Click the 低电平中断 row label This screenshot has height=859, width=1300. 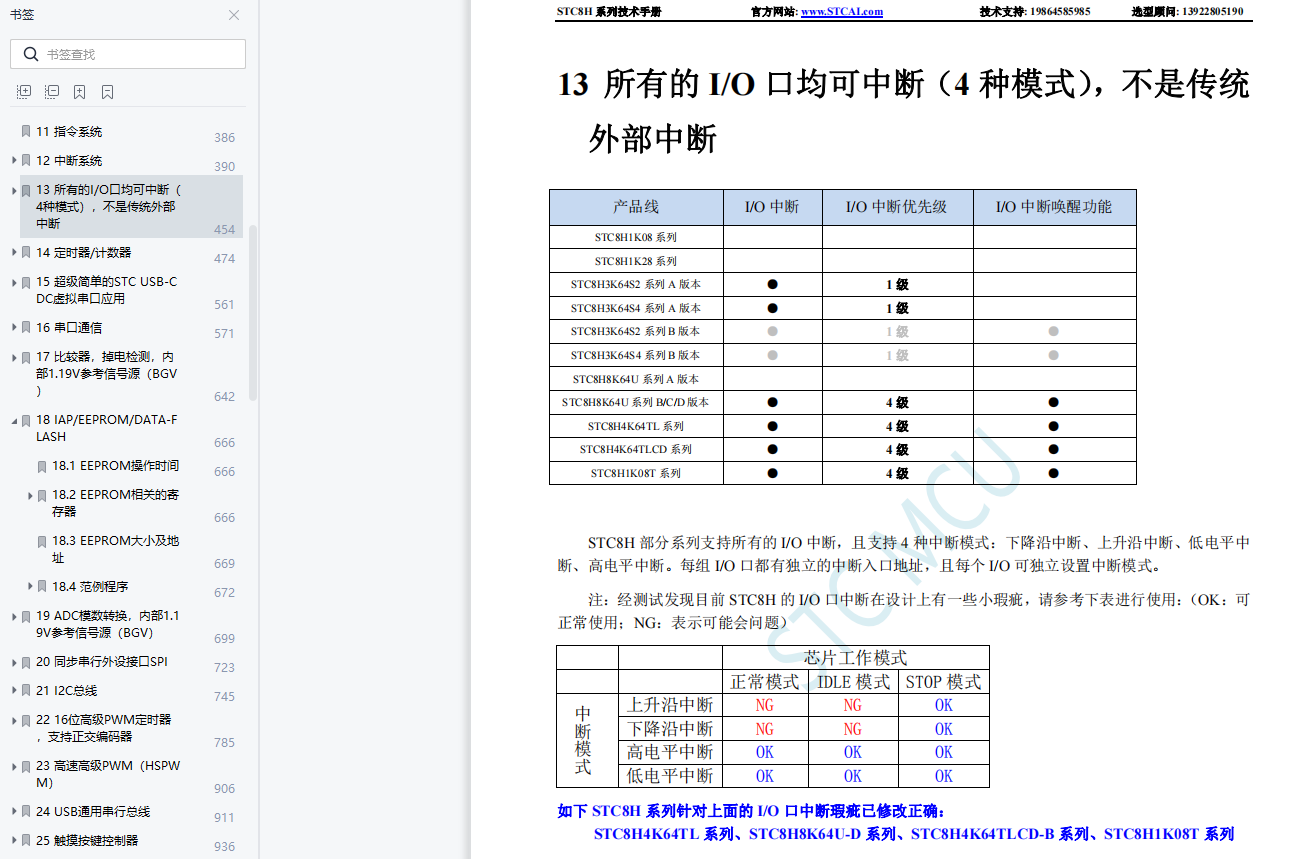(x=670, y=776)
